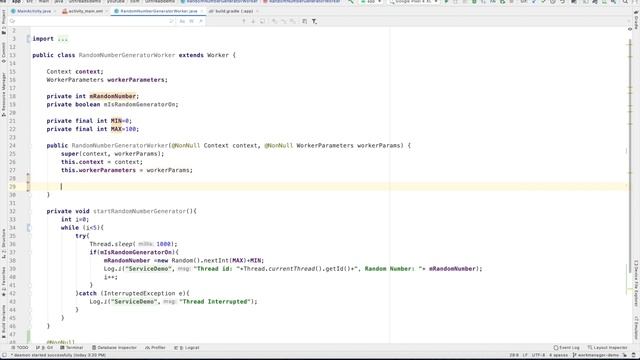Toggle Regex option in find bar
Viewport: 640px width, 360px height.
[x=200, y=21]
